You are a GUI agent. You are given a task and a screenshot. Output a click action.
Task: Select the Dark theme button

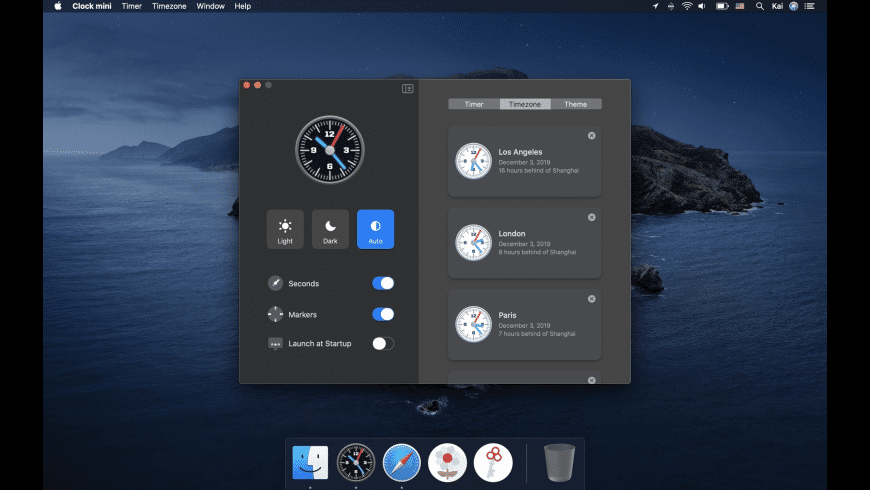coord(330,229)
